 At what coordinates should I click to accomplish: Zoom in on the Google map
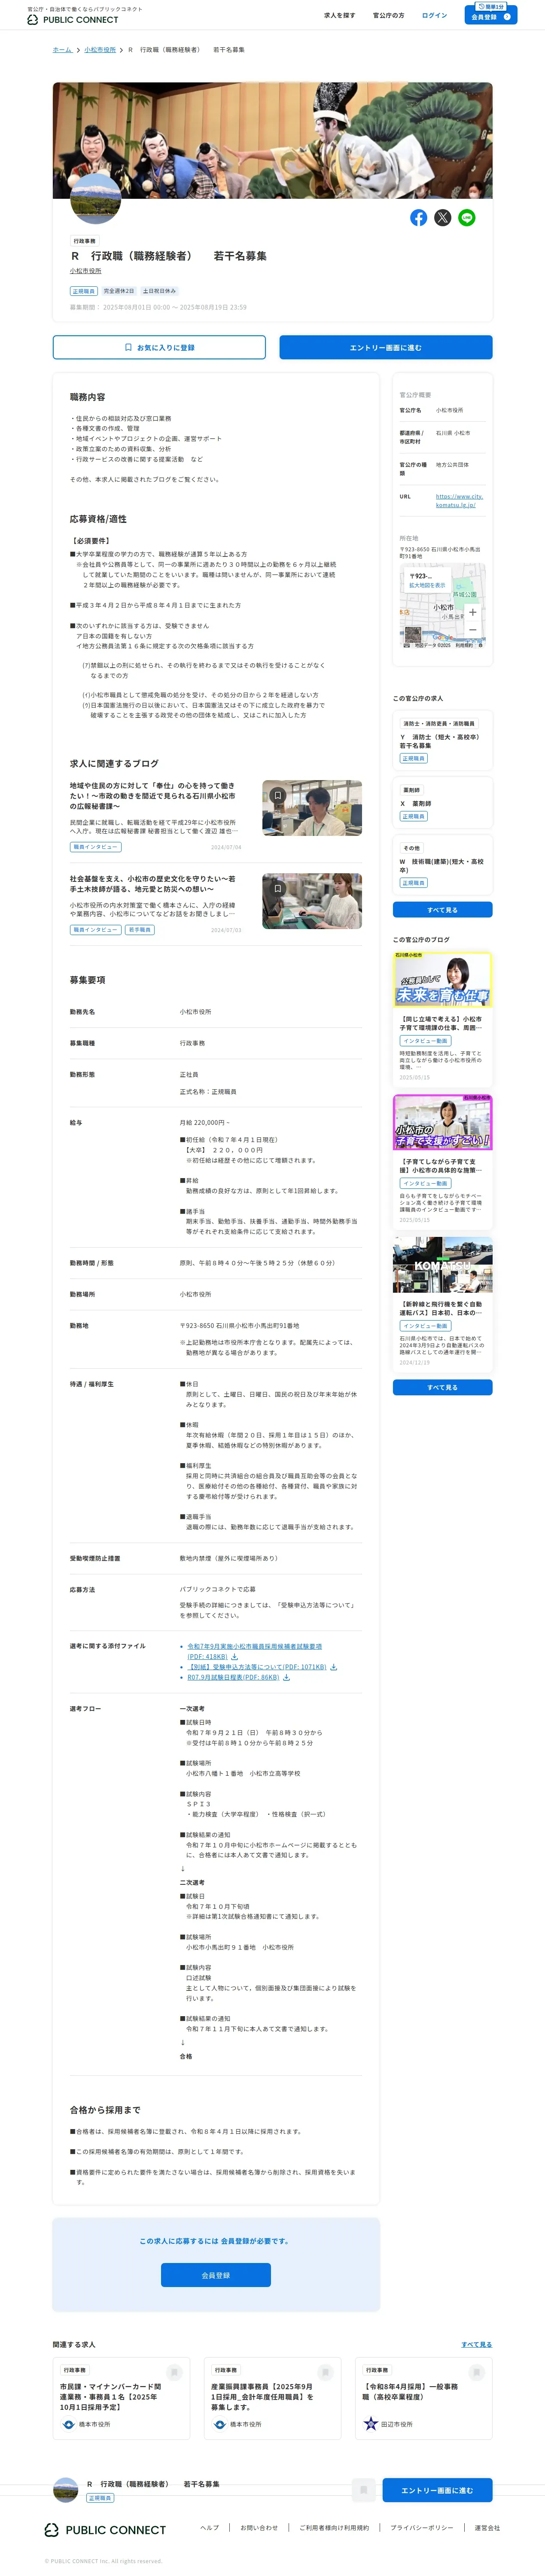coord(472,612)
